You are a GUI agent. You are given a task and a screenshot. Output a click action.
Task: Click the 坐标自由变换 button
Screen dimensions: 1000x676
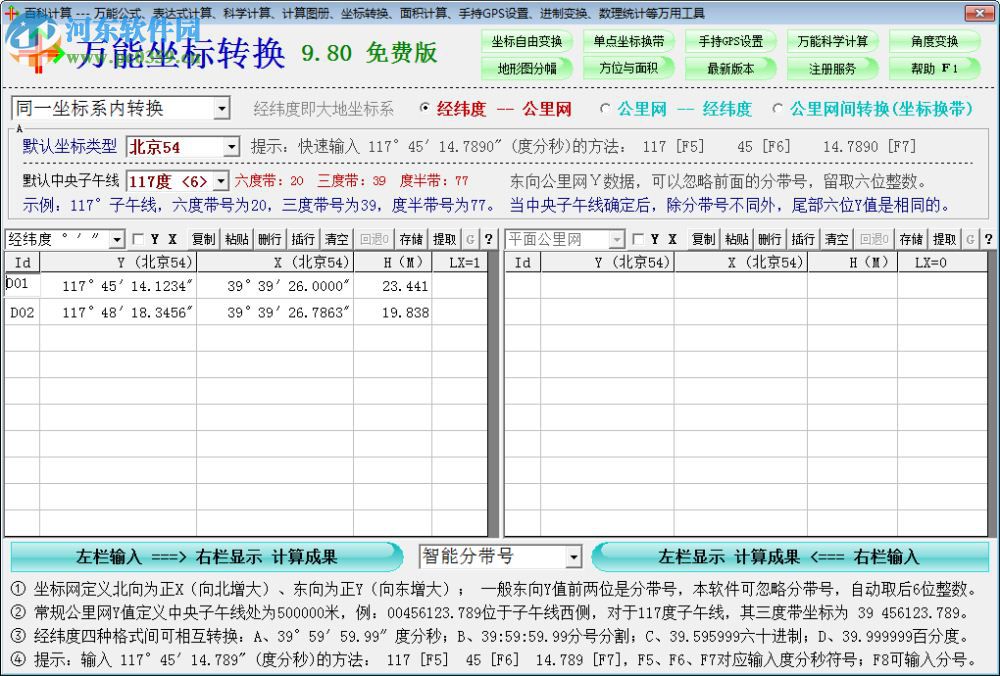530,42
